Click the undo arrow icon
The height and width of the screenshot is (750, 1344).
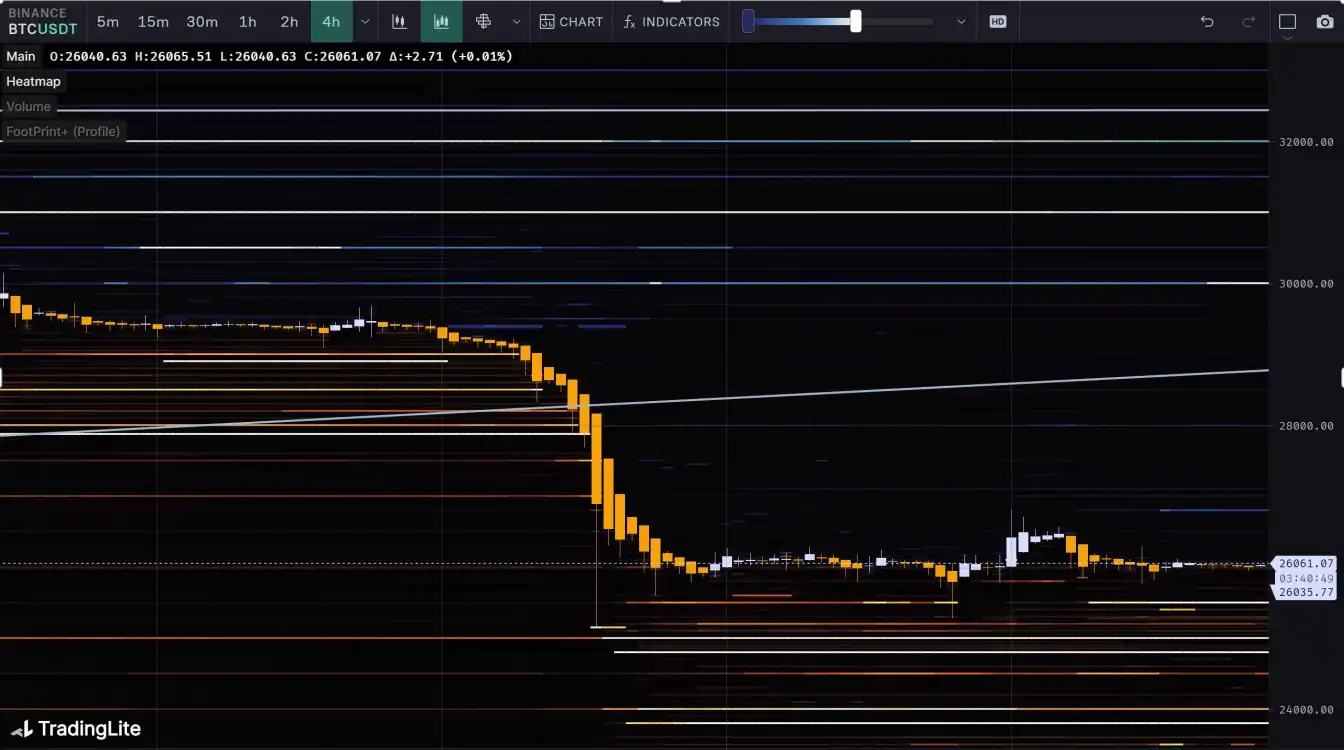tap(1207, 21)
